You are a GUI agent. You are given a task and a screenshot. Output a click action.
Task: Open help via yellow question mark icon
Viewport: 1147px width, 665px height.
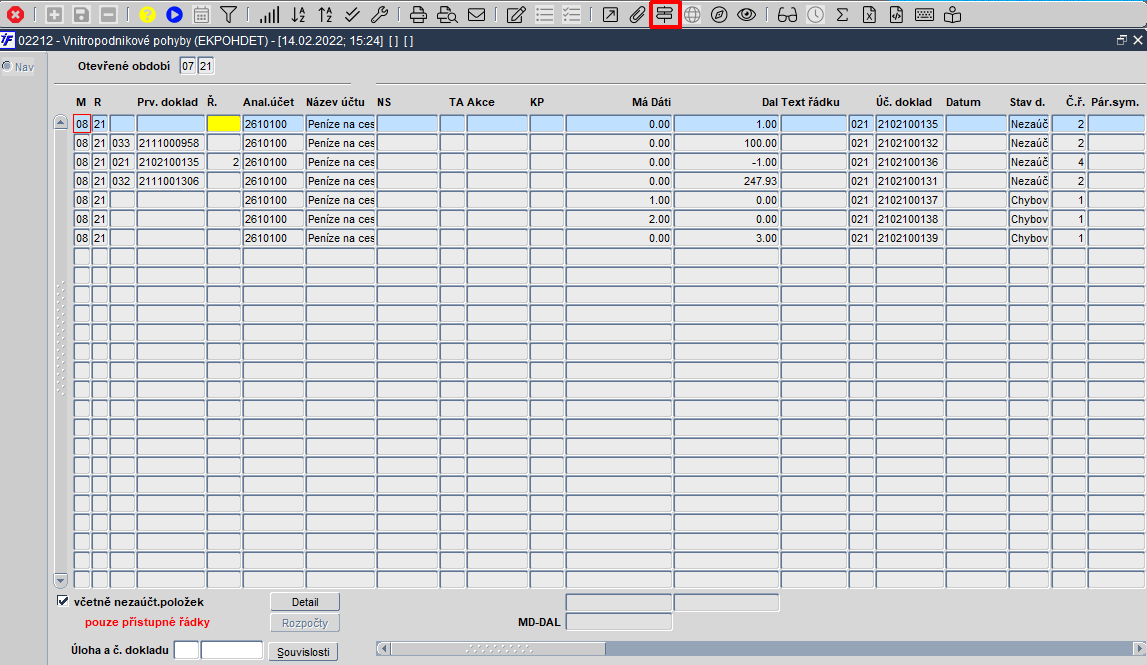click(147, 15)
